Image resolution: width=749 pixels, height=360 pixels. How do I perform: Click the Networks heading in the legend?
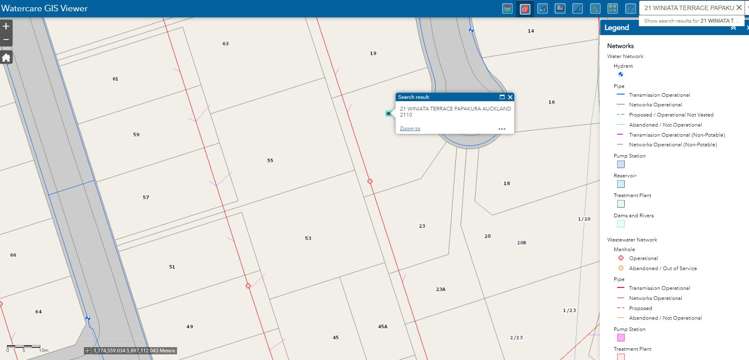click(621, 46)
